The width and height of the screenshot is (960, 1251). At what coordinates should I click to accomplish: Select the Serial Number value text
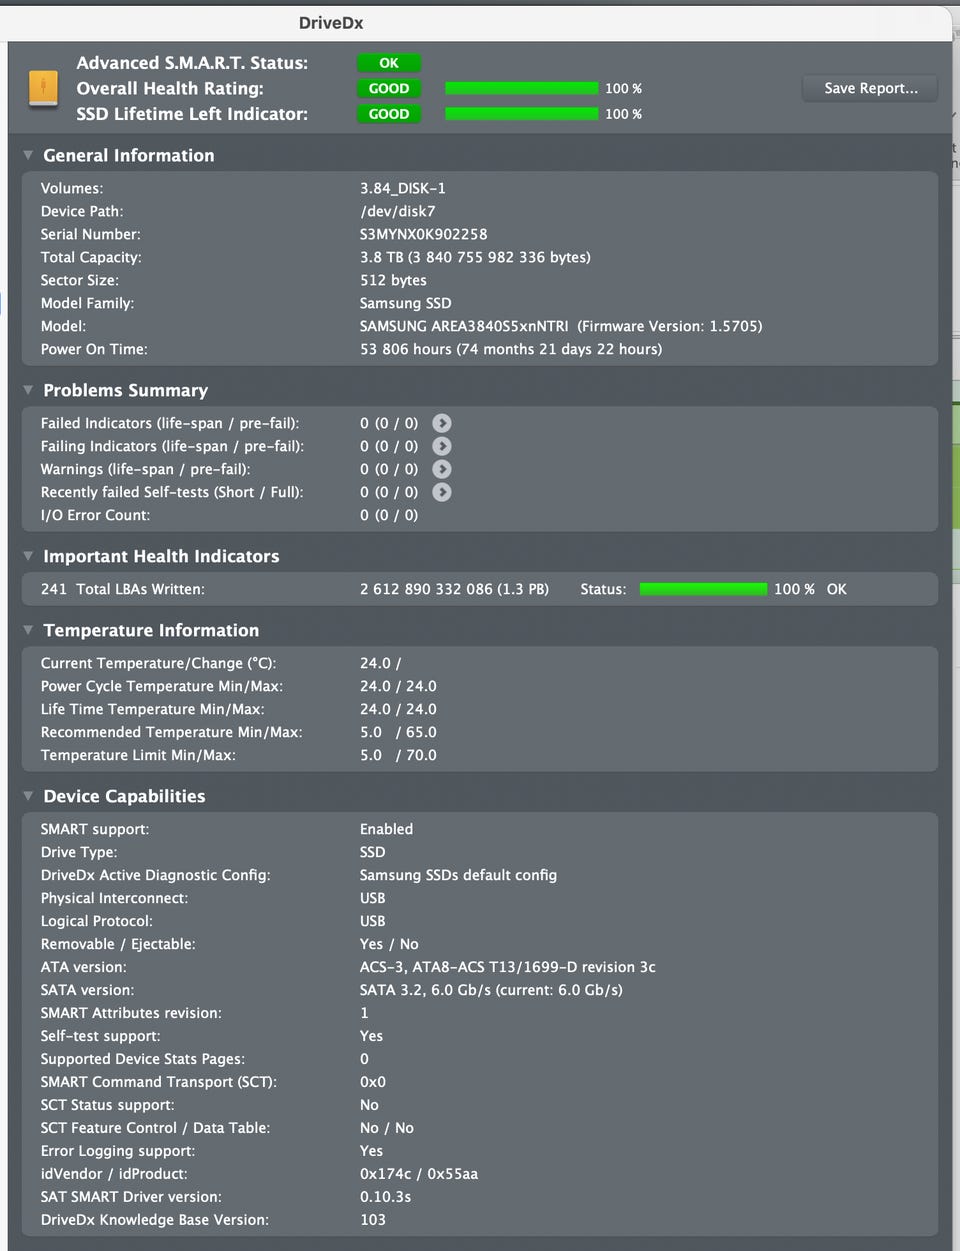coord(424,234)
